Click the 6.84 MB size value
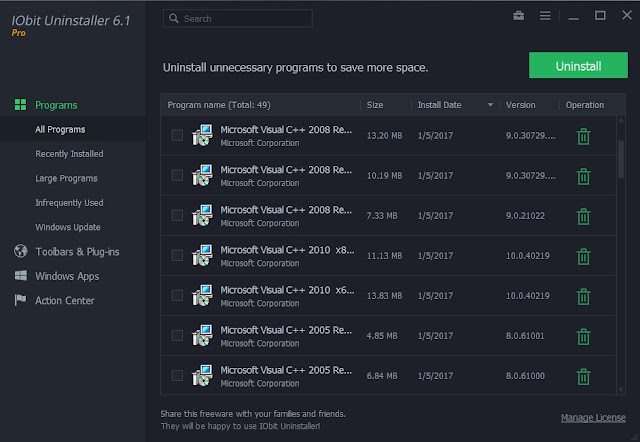Viewport: 640px width, 442px height. [x=382, y=375]
